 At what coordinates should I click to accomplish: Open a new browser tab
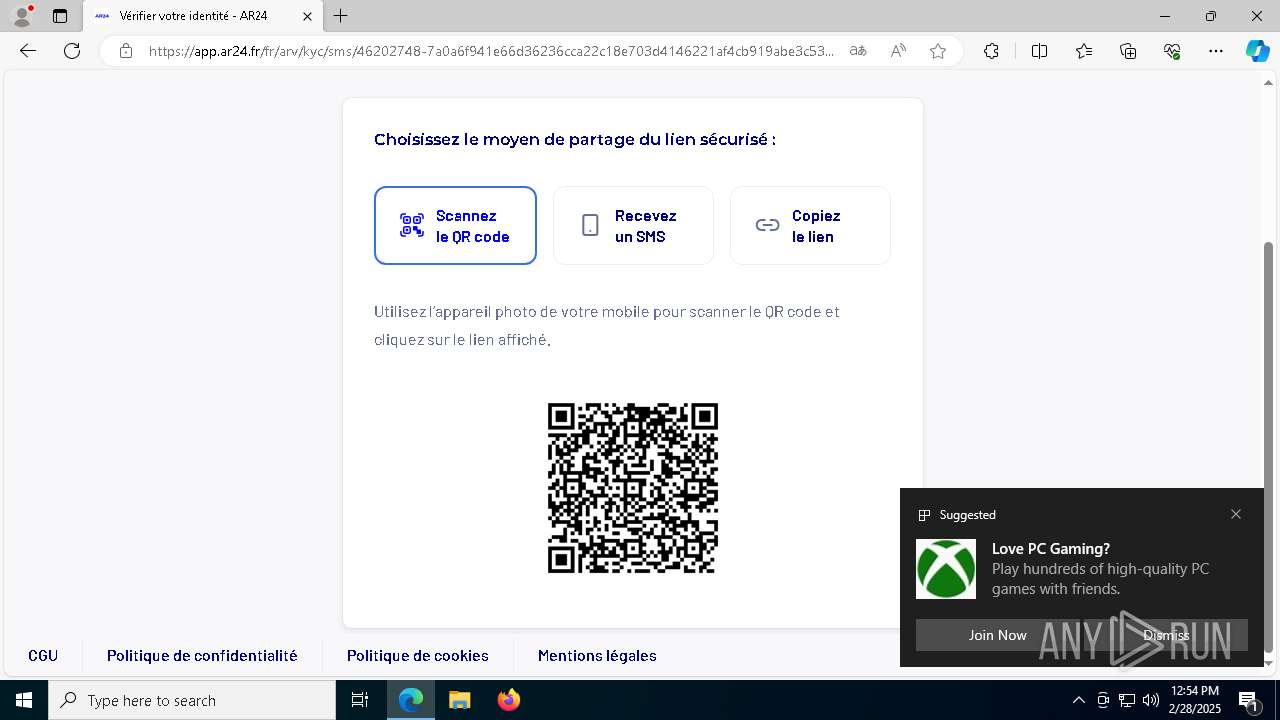pyautogui.click(x=341, y=16)
